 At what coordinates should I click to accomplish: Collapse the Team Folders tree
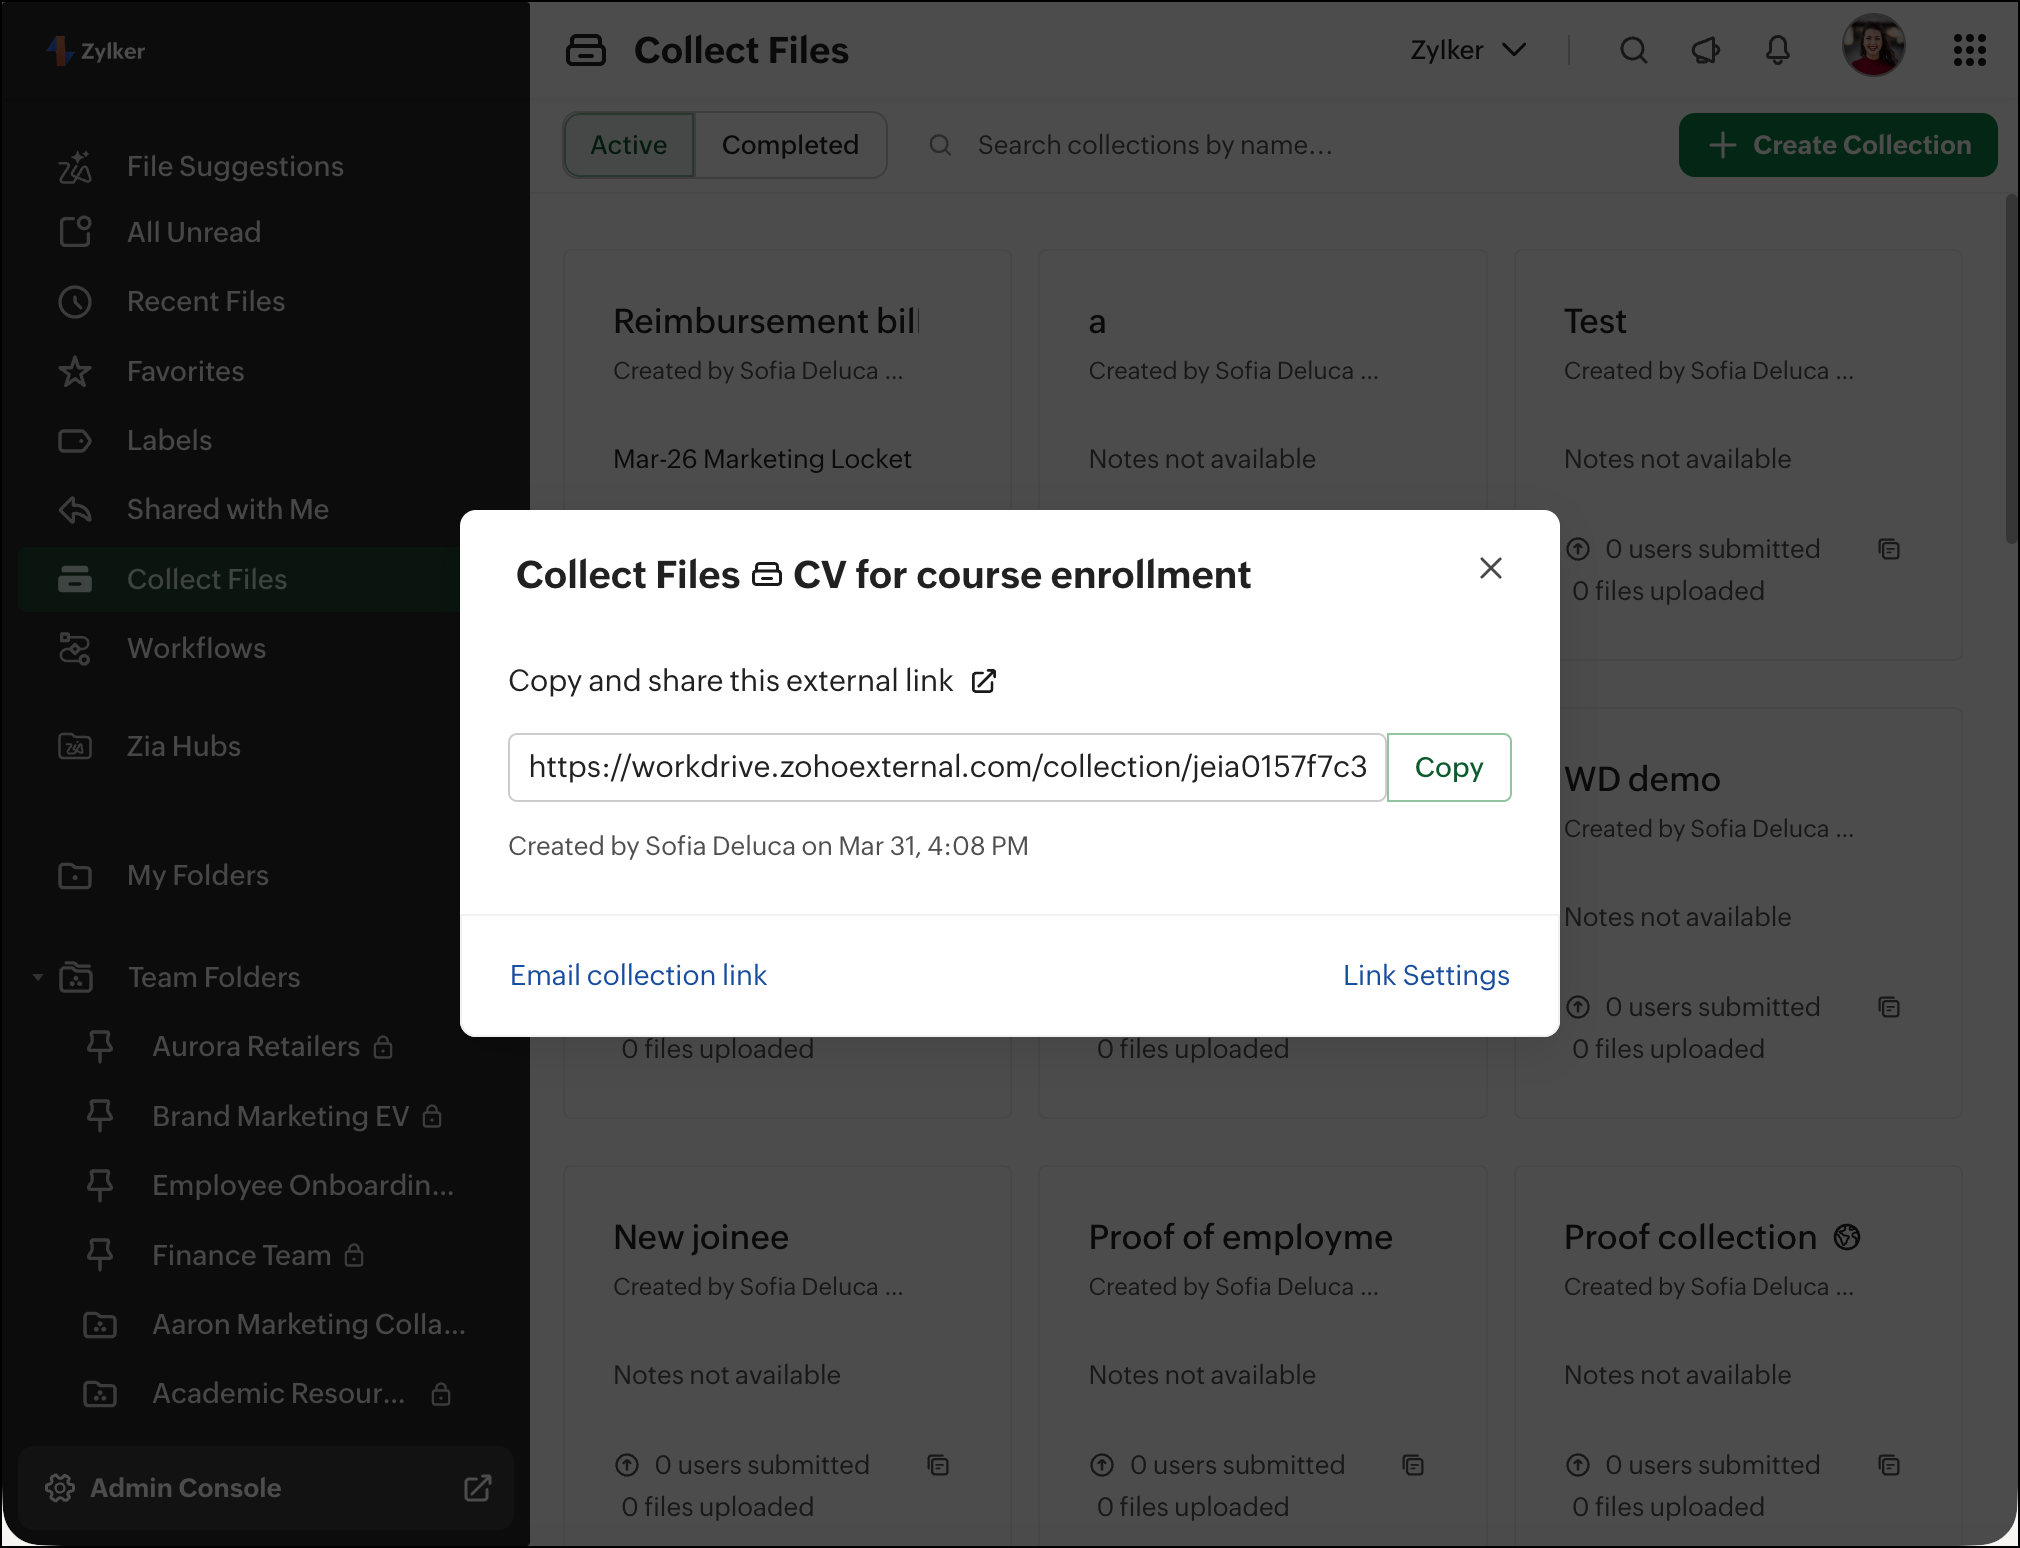(38, 977)
